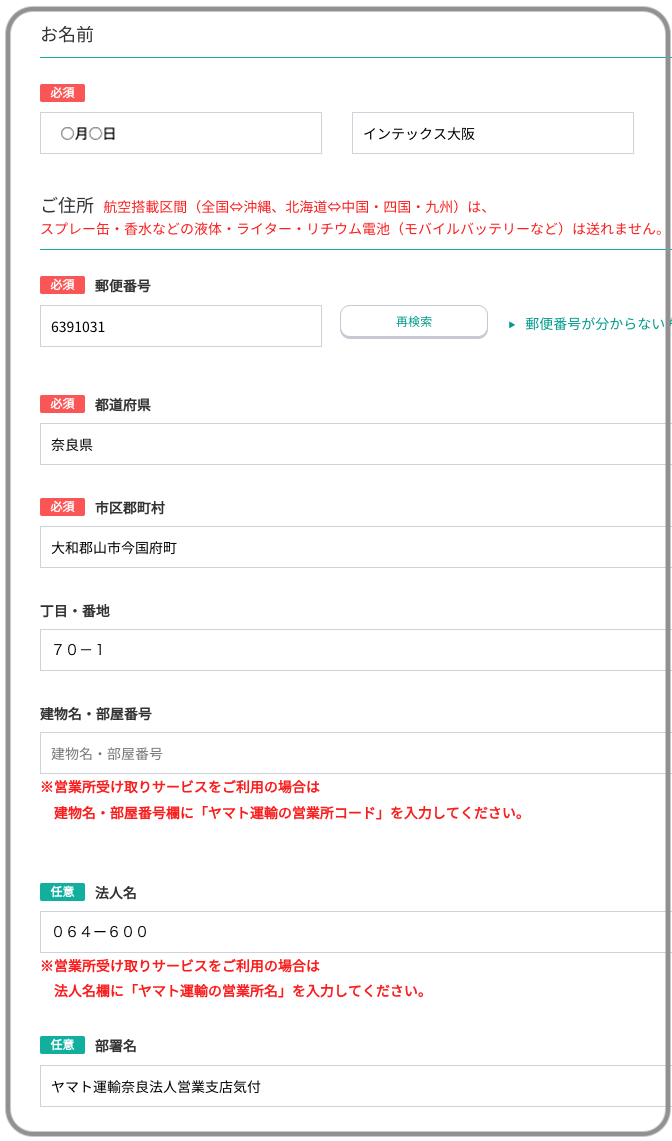Viewport: 672px width, 1141px height.
Task: Click the ご住所 section heading
Action: (67, 206)
